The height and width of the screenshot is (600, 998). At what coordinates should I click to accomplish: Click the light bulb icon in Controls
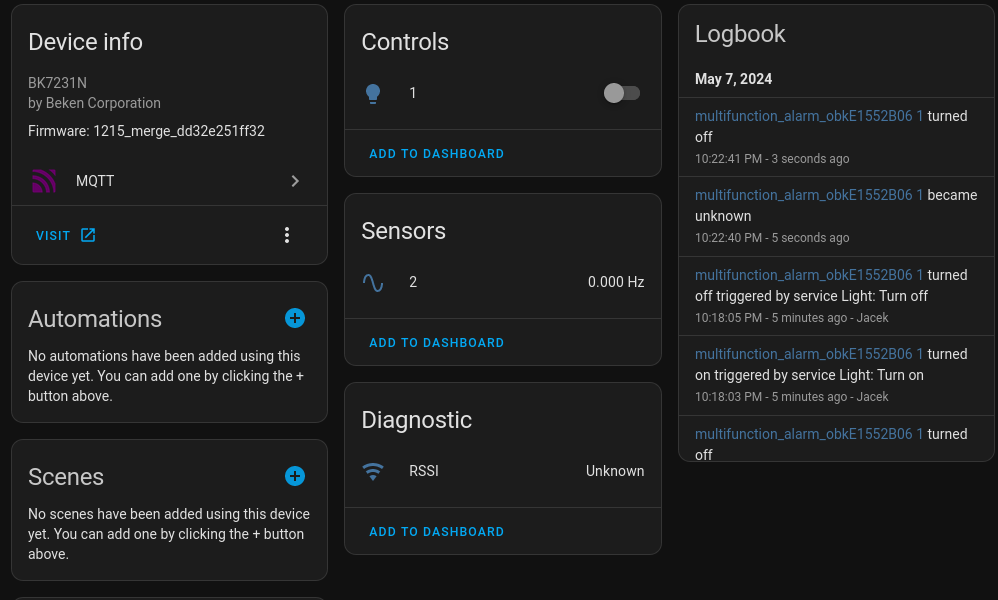[373, 94]
